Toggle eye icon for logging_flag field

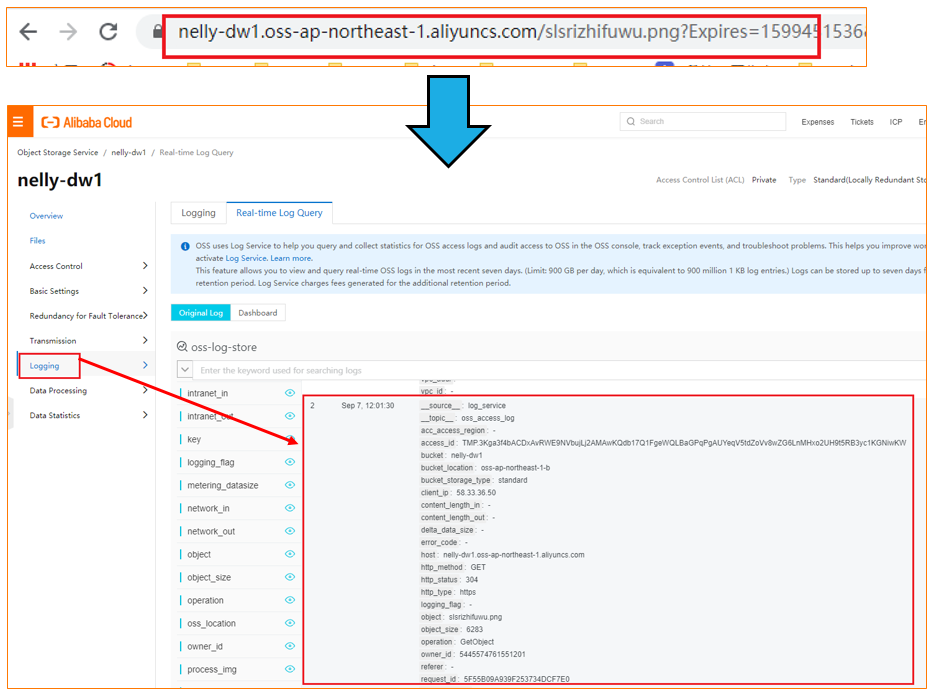290,462
